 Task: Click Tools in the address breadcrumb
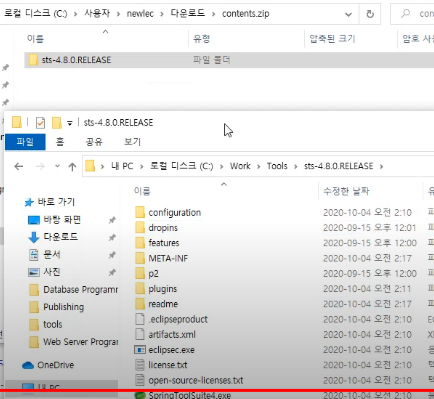[277, 166]
